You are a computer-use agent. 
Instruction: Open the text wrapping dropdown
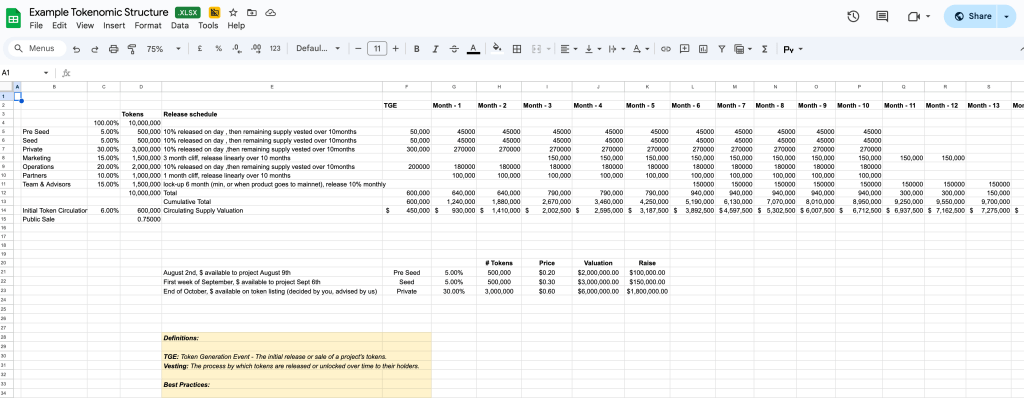point(615,48)
